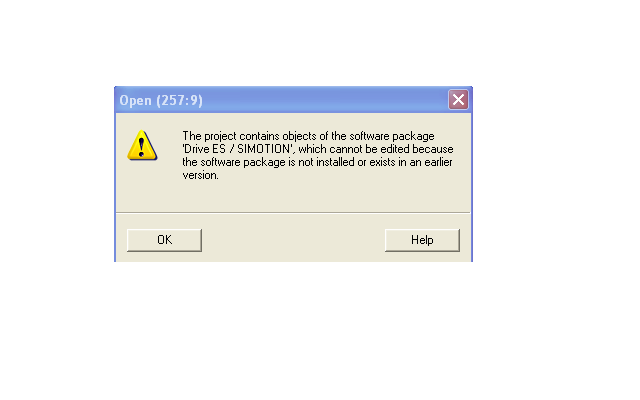Click the phrase 'which cannot be edited because'

coord(376,149)
